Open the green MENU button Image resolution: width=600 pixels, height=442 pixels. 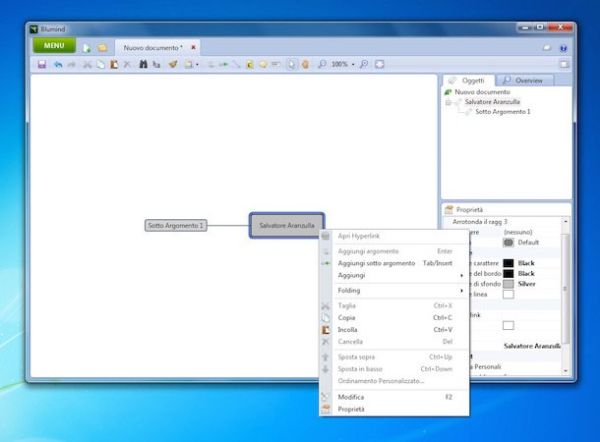coord(54,46)
